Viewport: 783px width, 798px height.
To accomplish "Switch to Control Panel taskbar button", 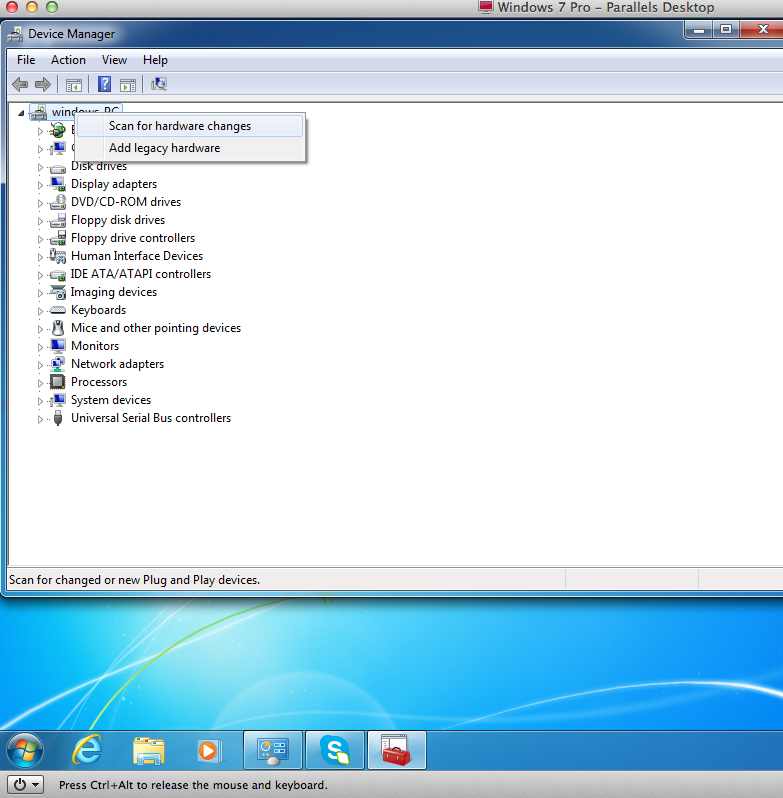I will 273,750.
